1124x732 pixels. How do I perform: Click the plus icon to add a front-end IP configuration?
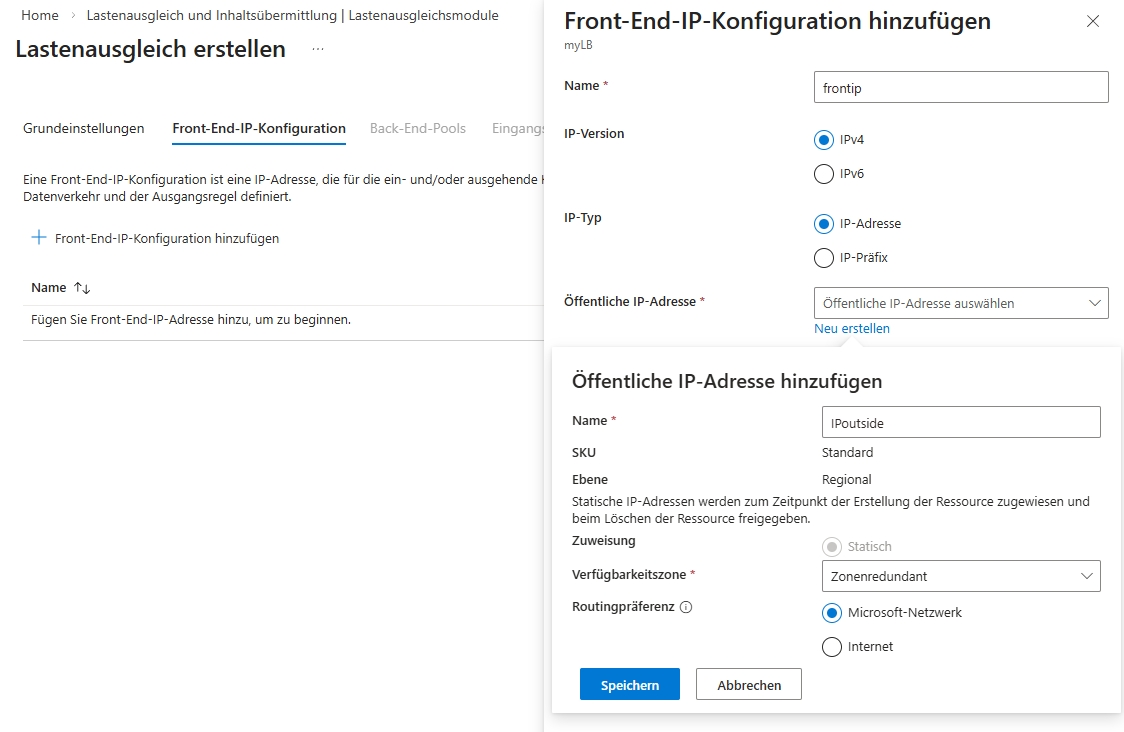(39, 238)
